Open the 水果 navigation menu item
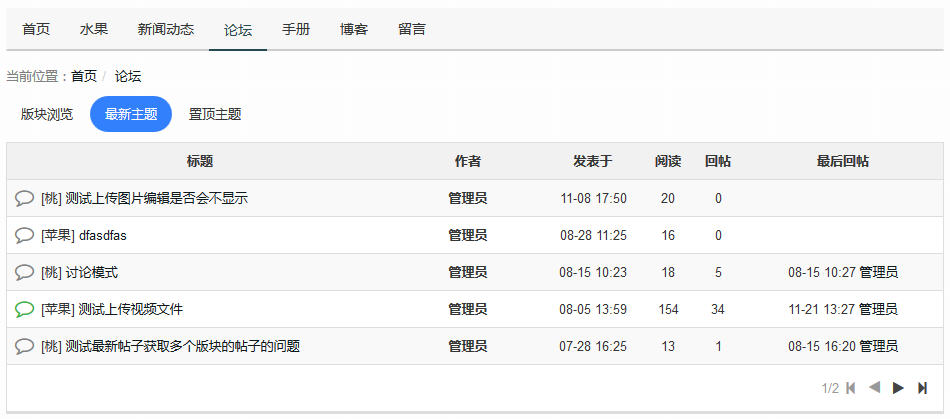Screen dimensions: 950x419 (94, 29)
